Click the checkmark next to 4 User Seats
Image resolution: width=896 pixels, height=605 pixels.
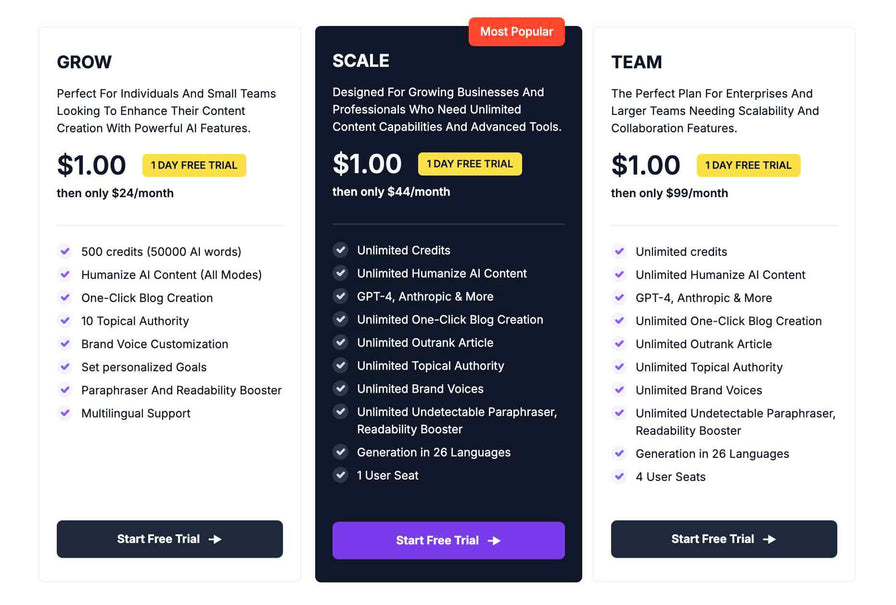coord(620,477)
